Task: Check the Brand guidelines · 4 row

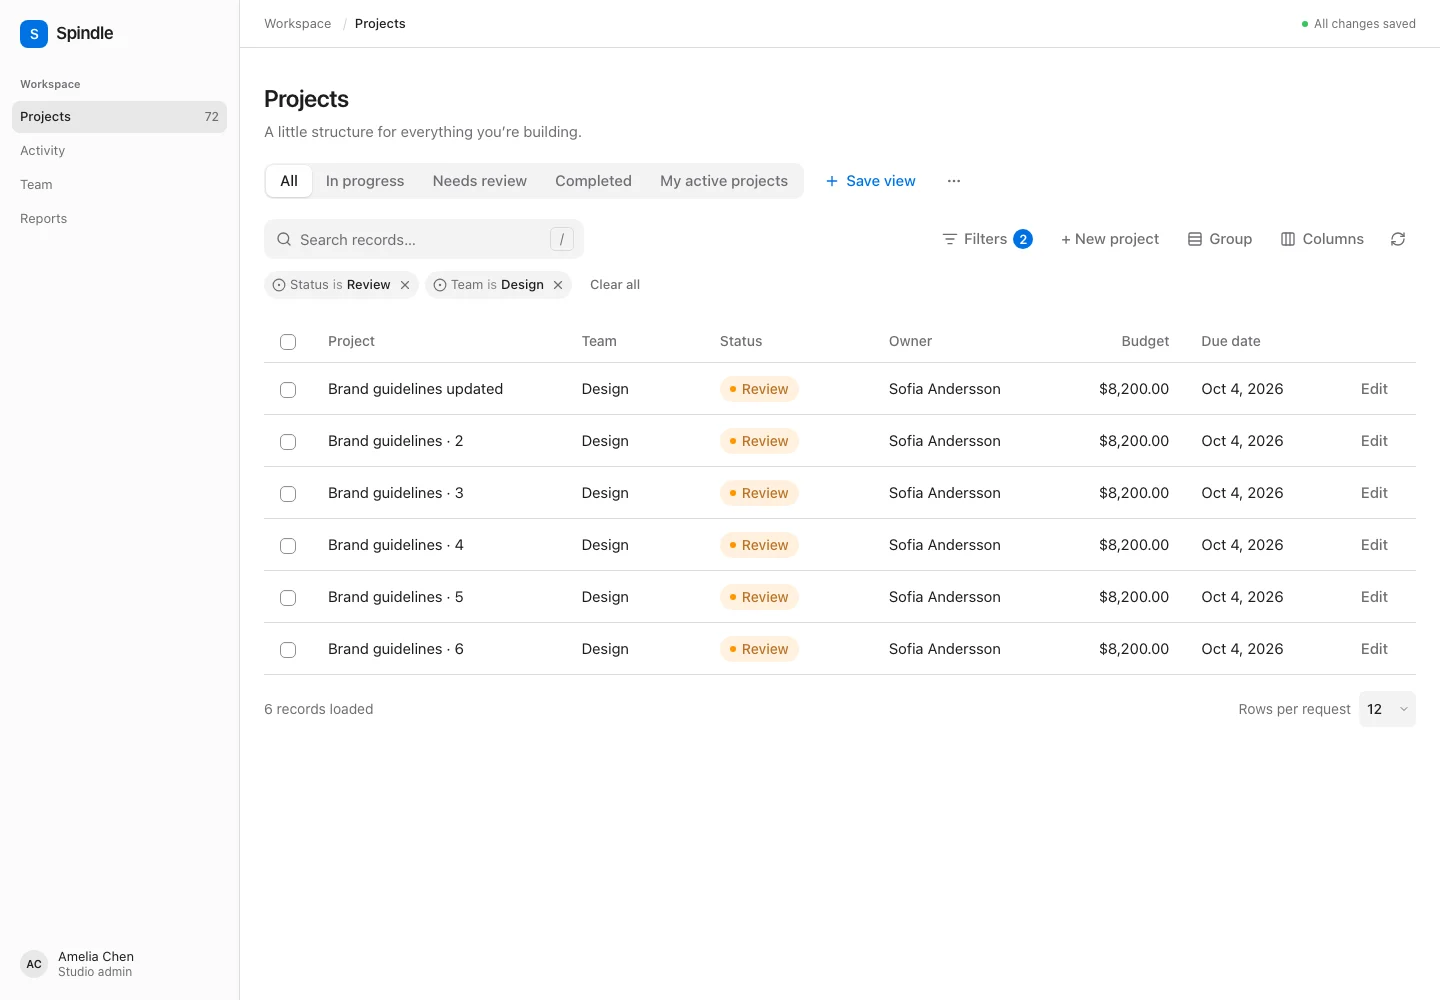Action: point(288,546)
